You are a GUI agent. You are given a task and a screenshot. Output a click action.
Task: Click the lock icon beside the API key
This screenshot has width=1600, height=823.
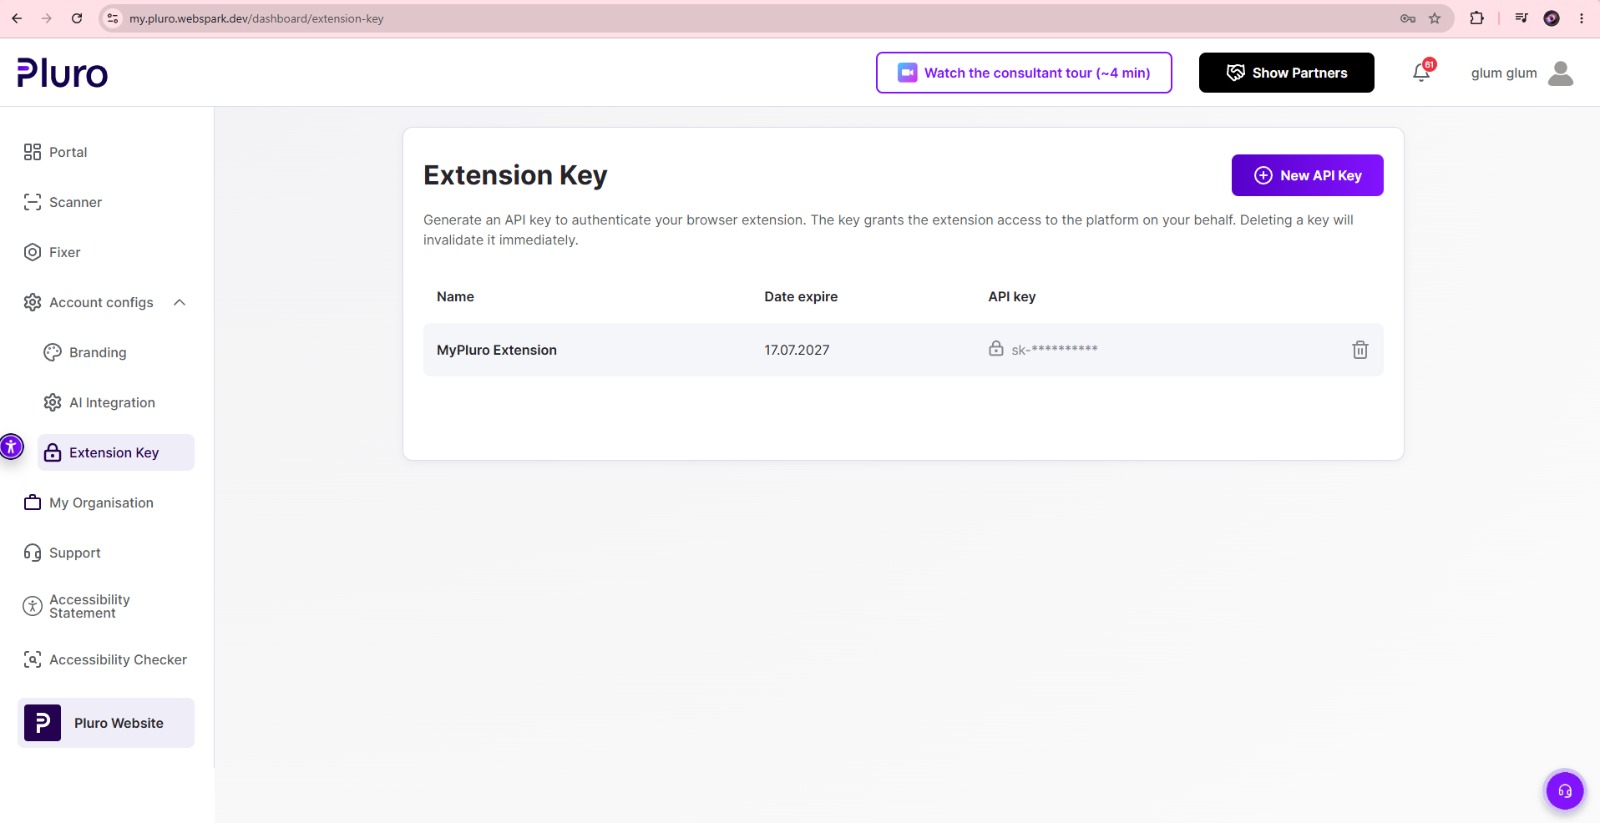click(x=996, y=348)
